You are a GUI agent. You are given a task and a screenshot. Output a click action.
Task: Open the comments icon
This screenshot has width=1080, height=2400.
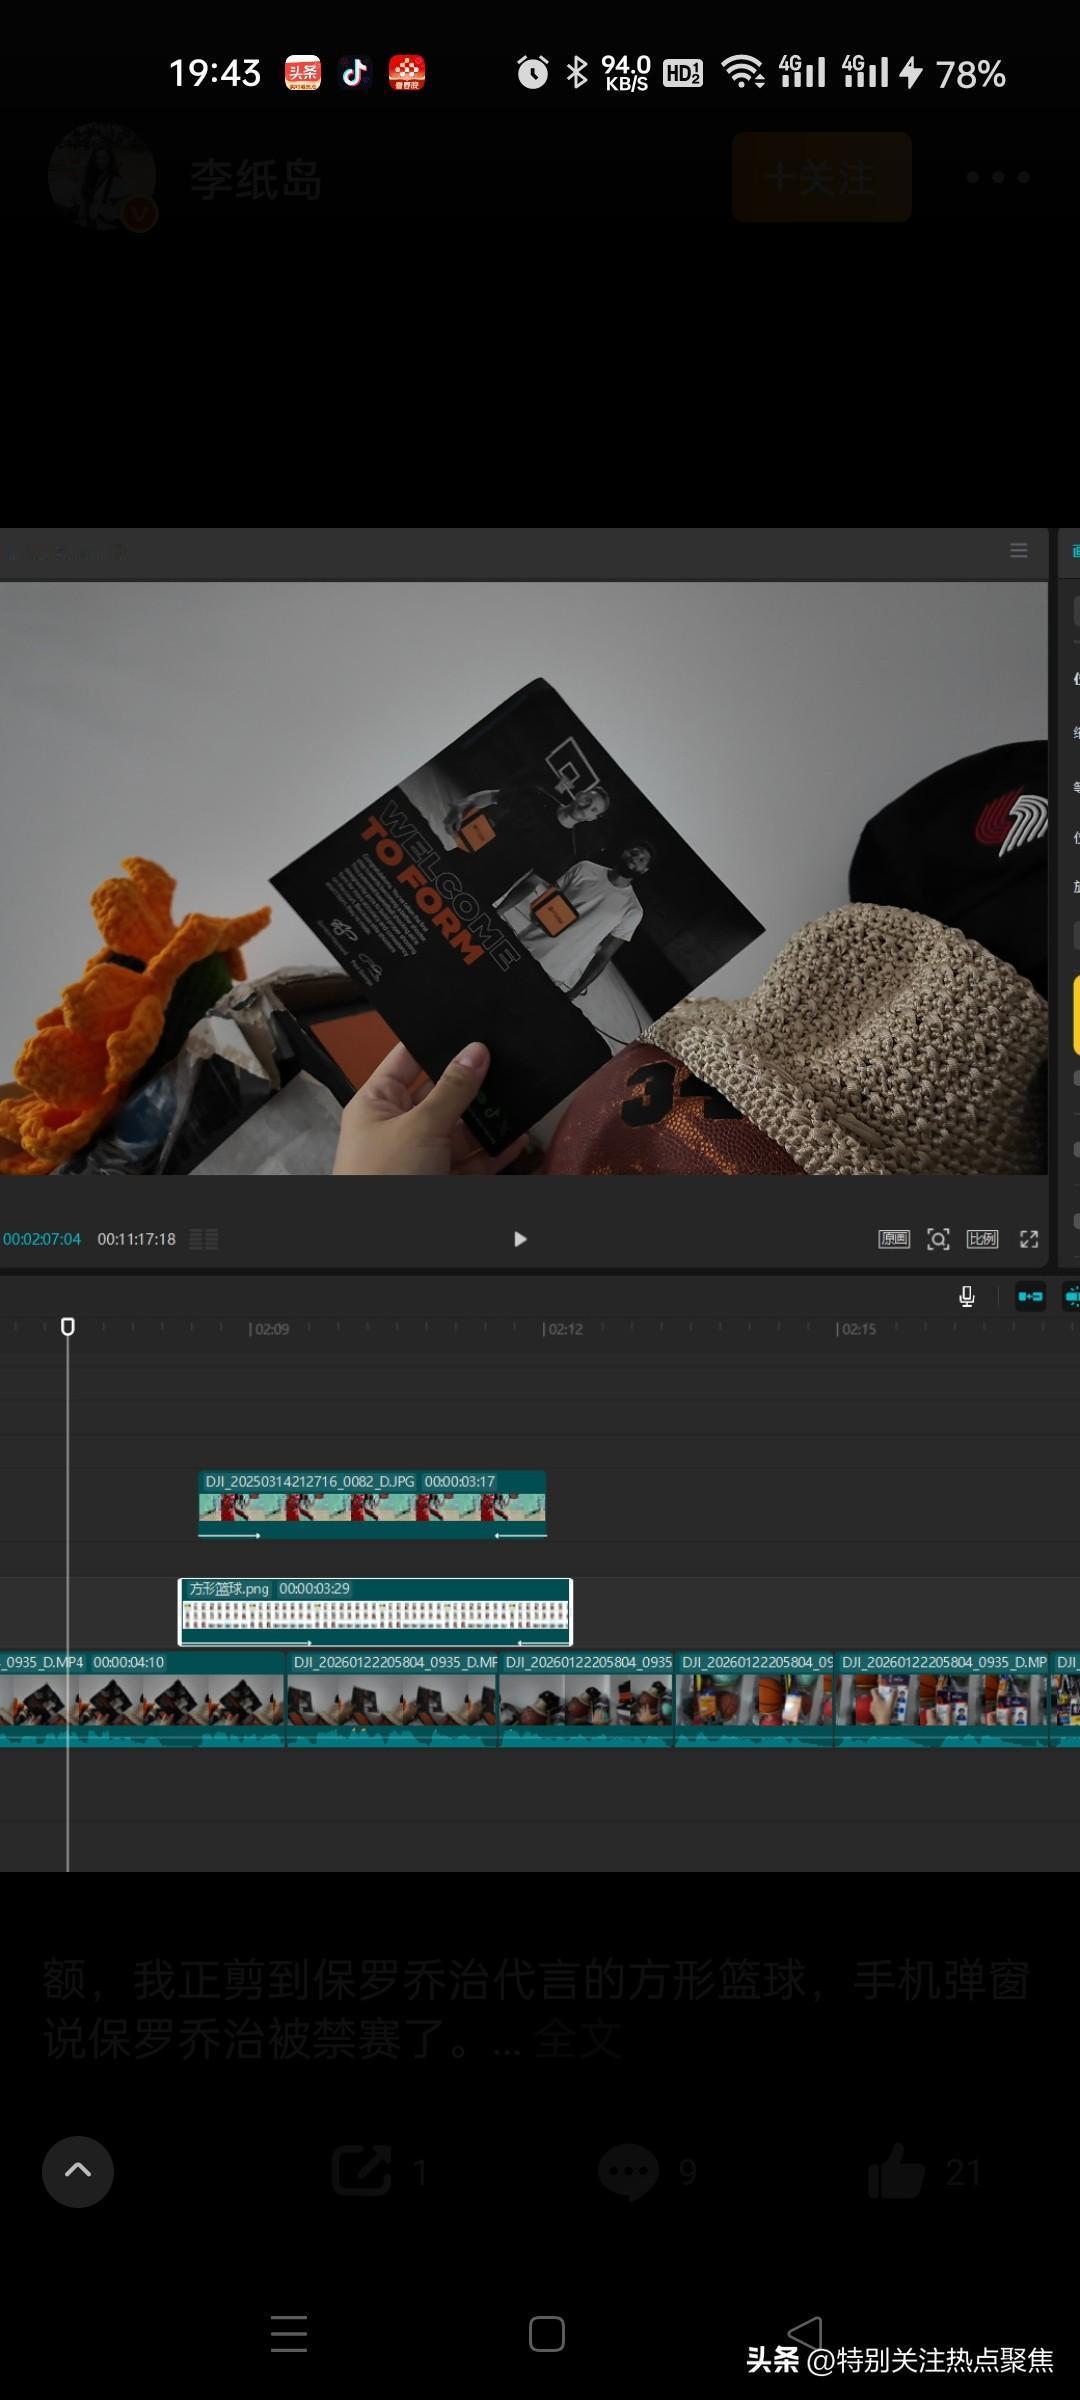pos(628,2172)
